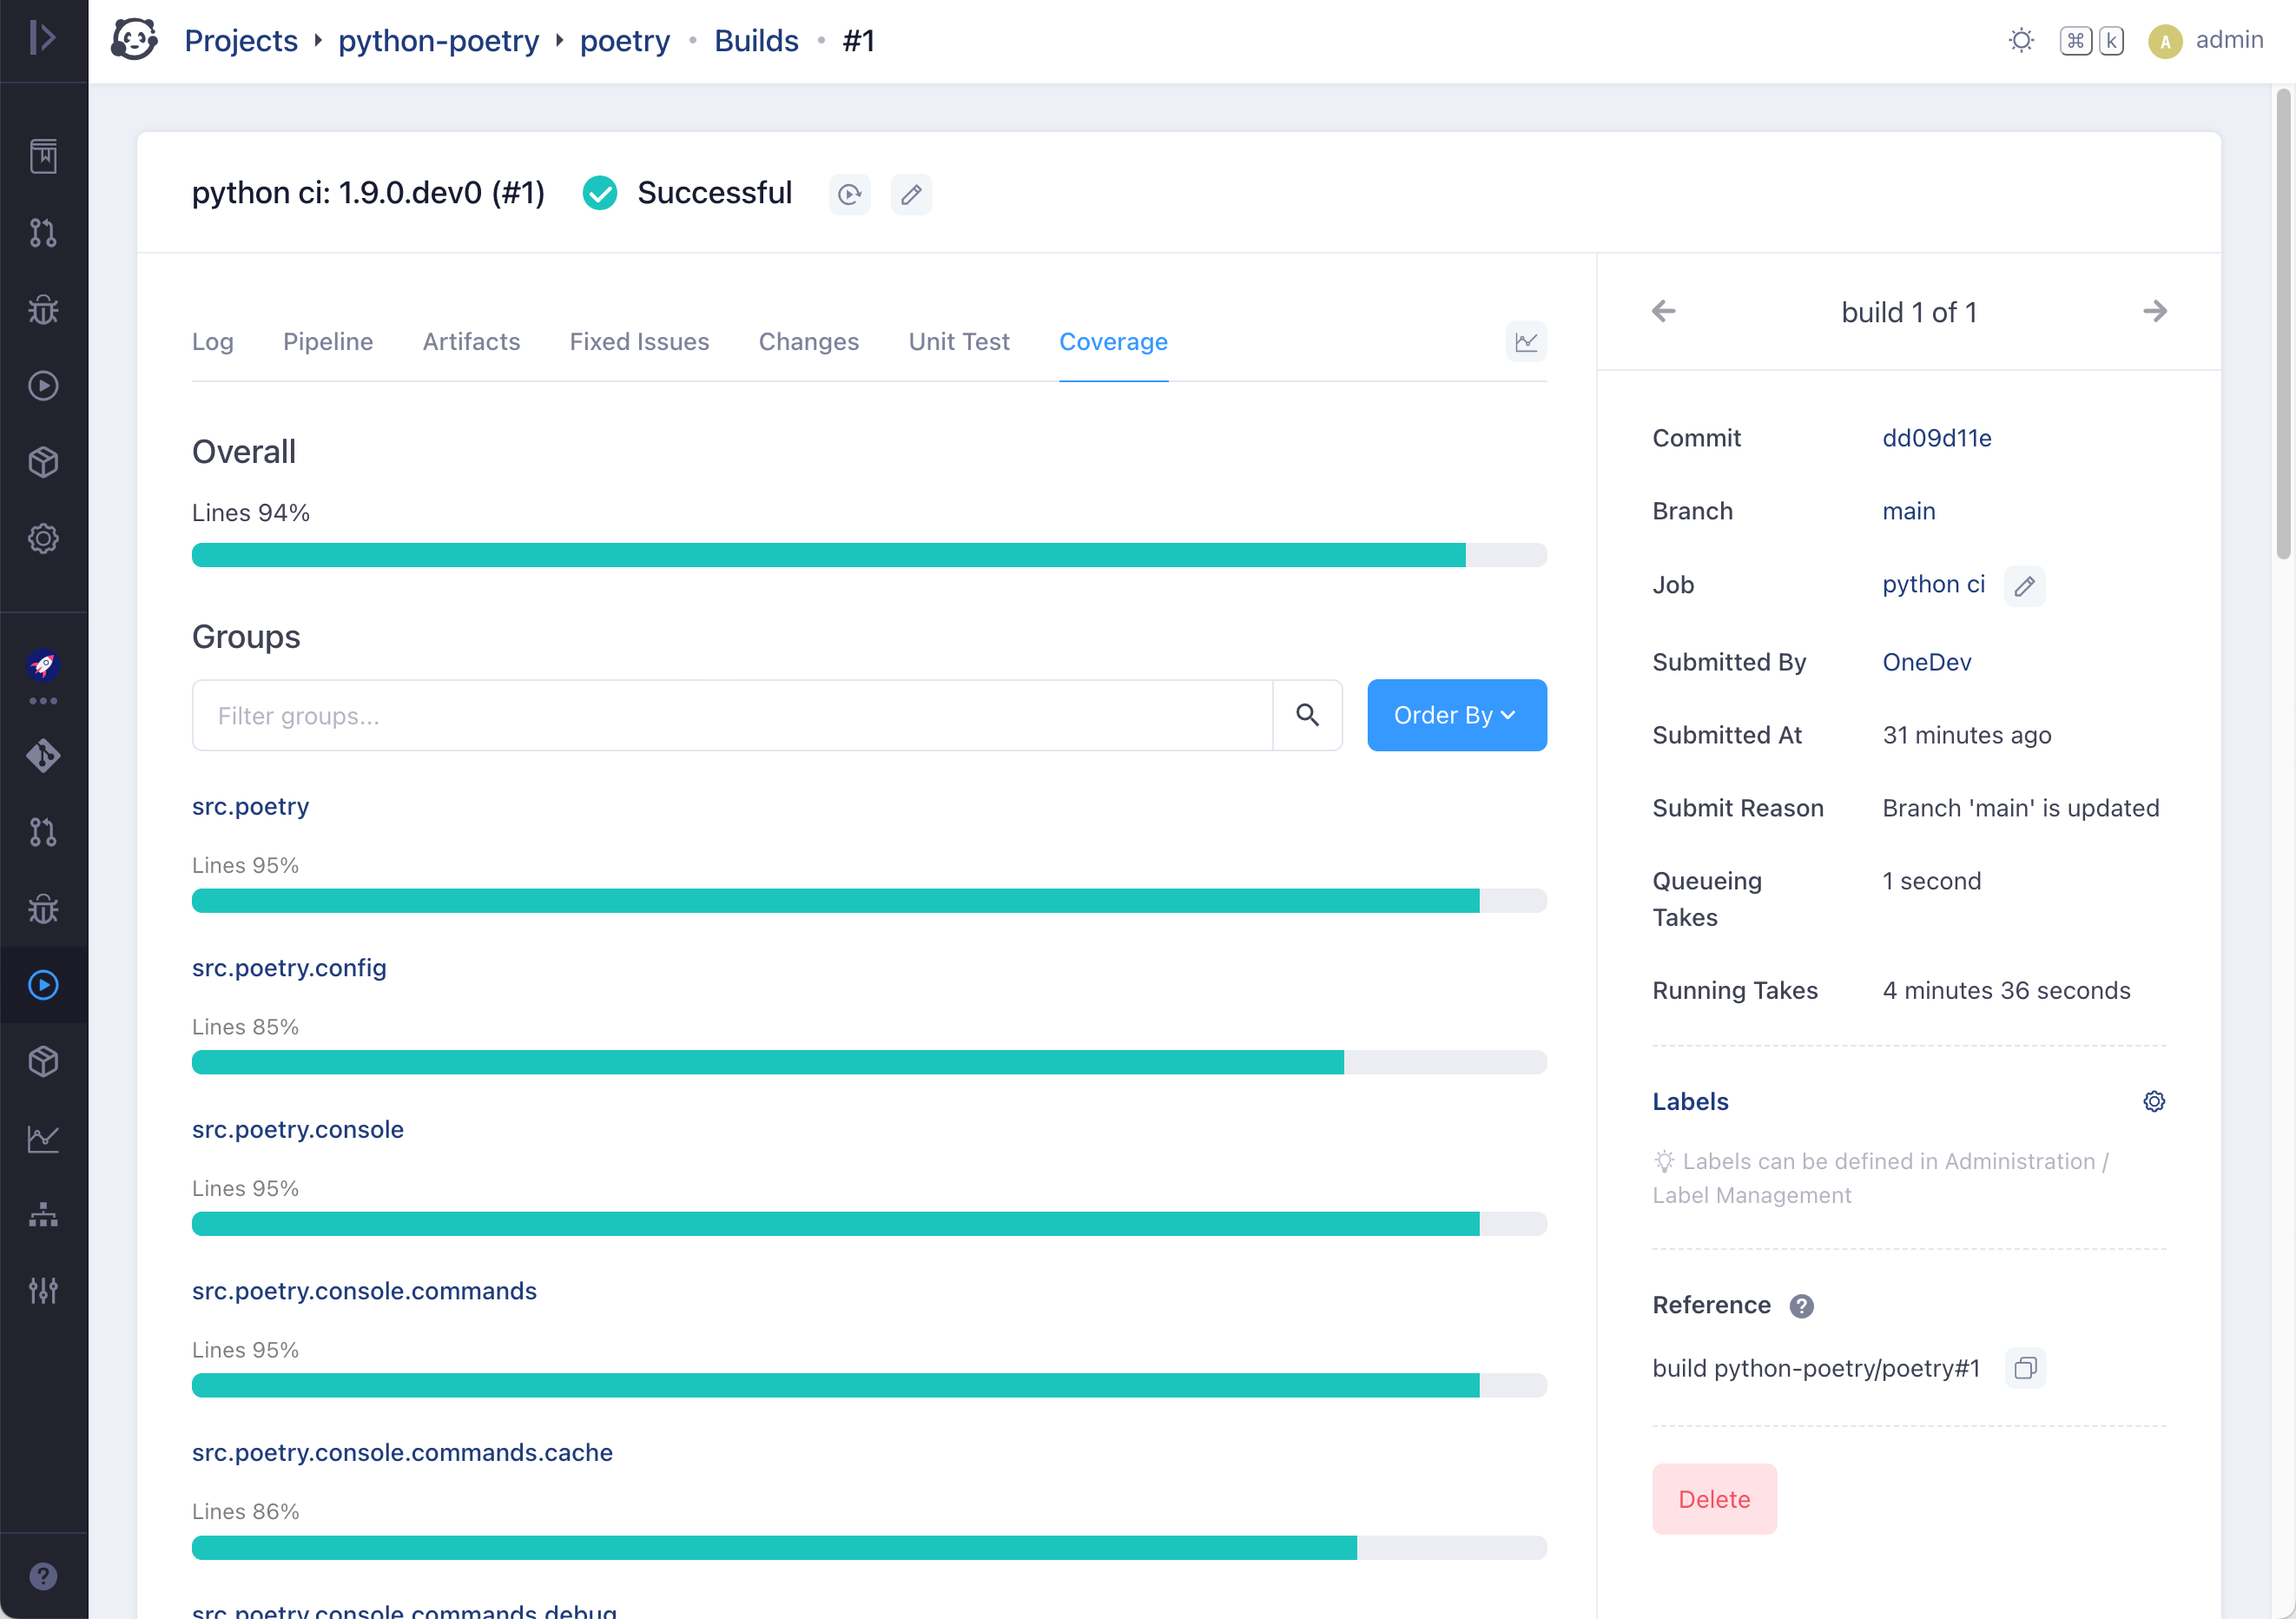Open the src.poetry.config coverage group
2296x1619 pixels.
pos(289,968)
